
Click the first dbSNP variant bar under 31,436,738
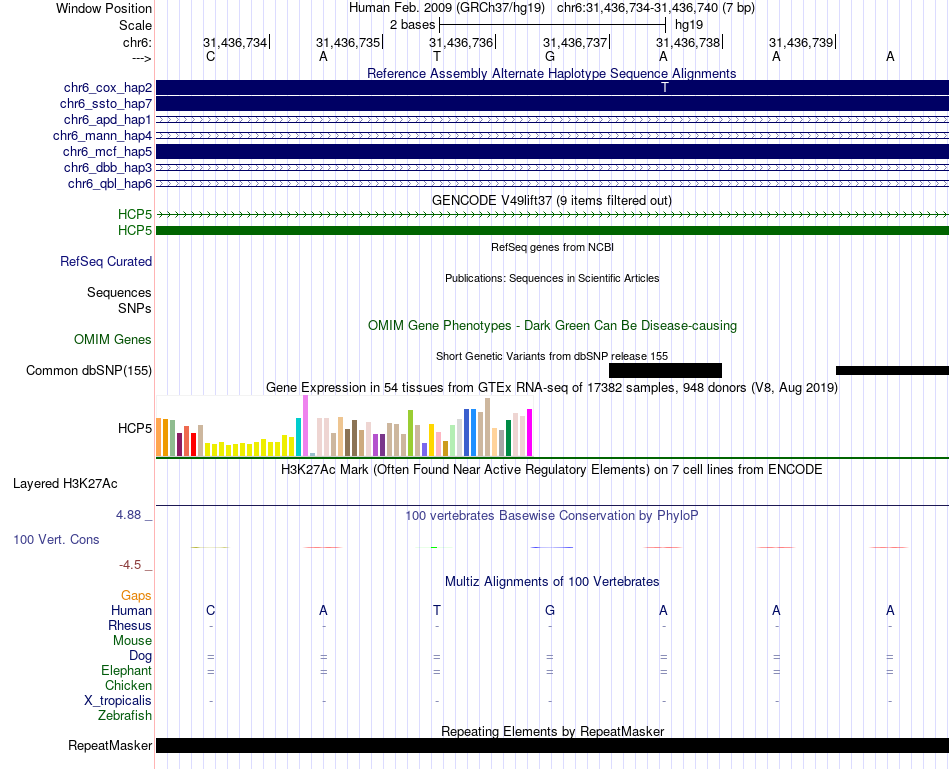pos(665,370)
